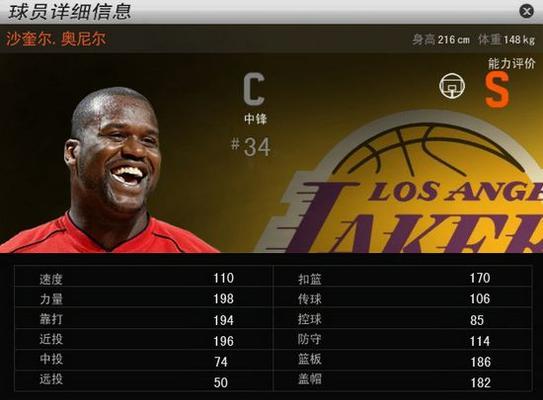
Task: Select the 远投 50 stat row
Action: (143, 381)
